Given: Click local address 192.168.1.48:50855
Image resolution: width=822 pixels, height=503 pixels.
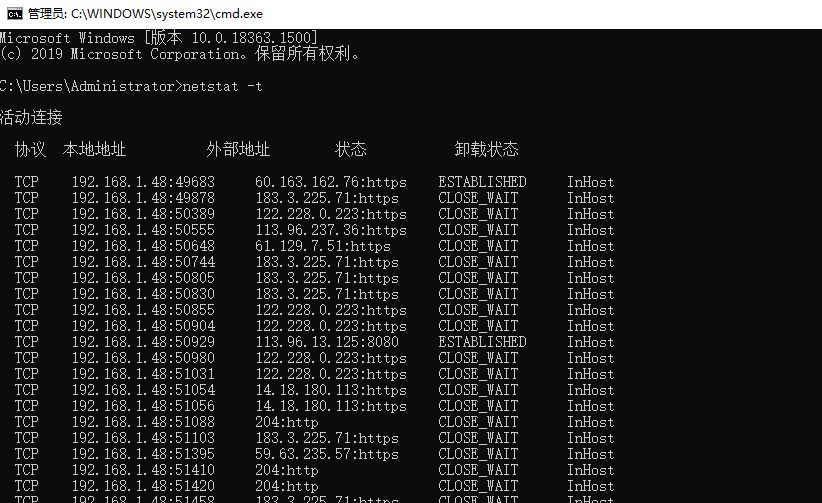Looking at the screenshot, I should click(x=143, y=310).
